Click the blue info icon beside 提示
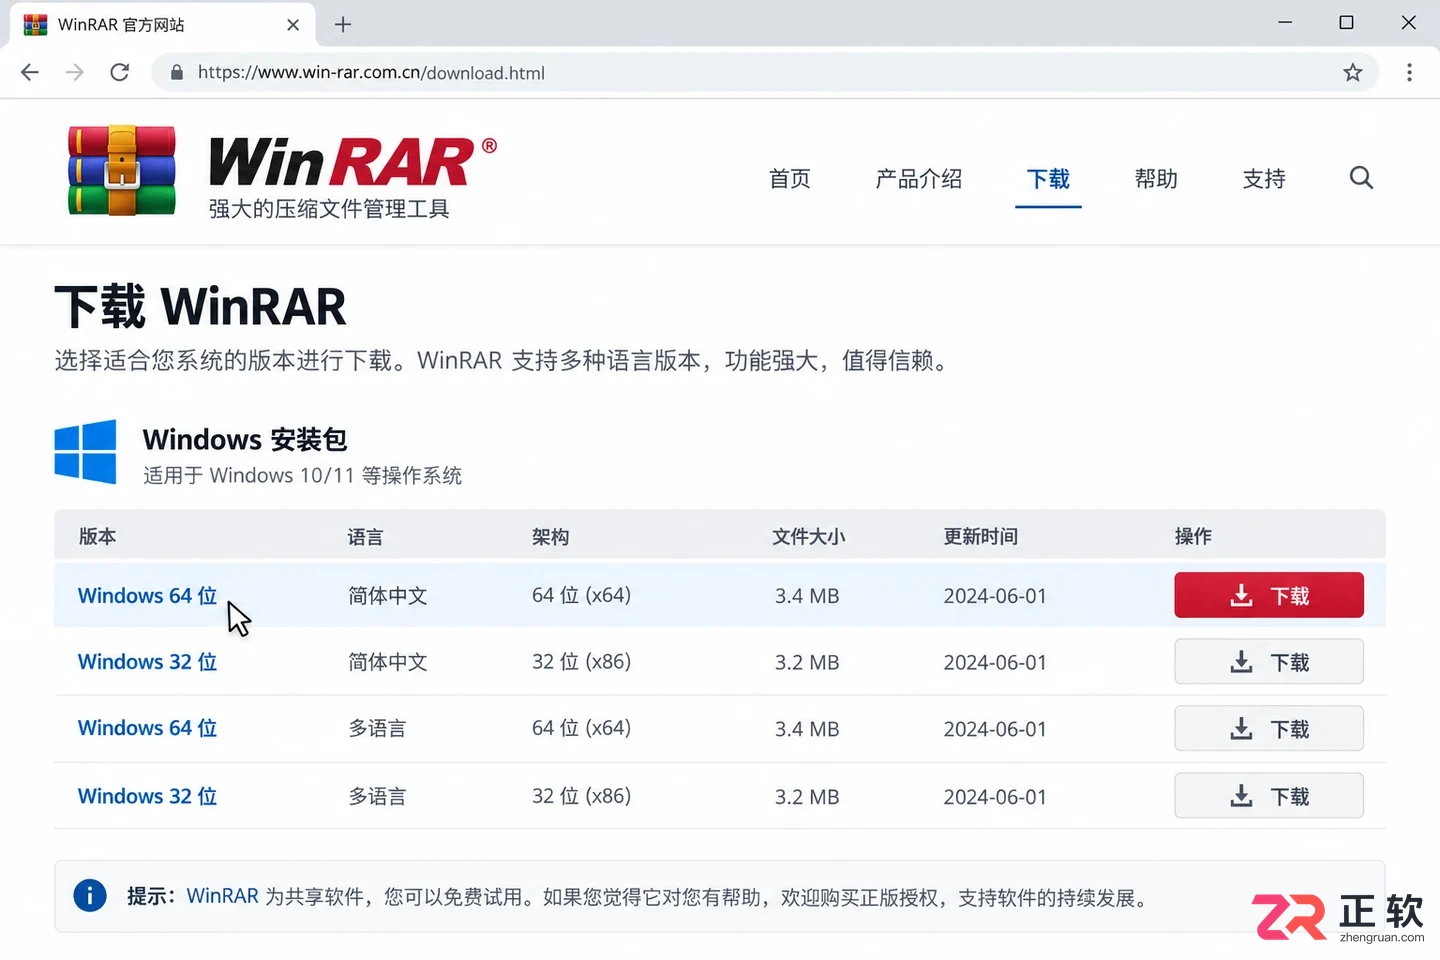 point(90,895)
